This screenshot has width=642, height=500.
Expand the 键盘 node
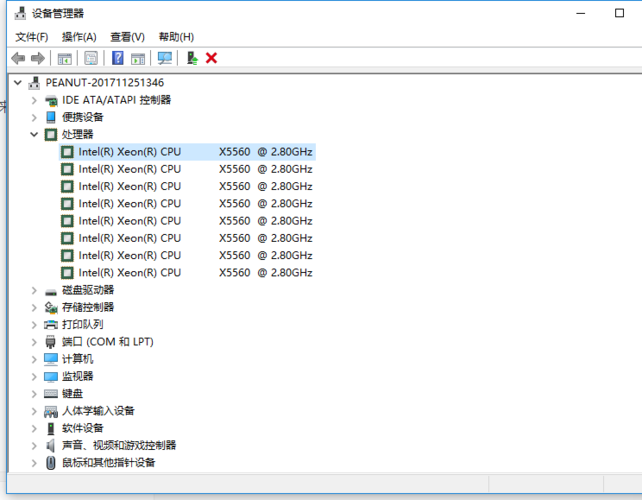coord(34,394)
